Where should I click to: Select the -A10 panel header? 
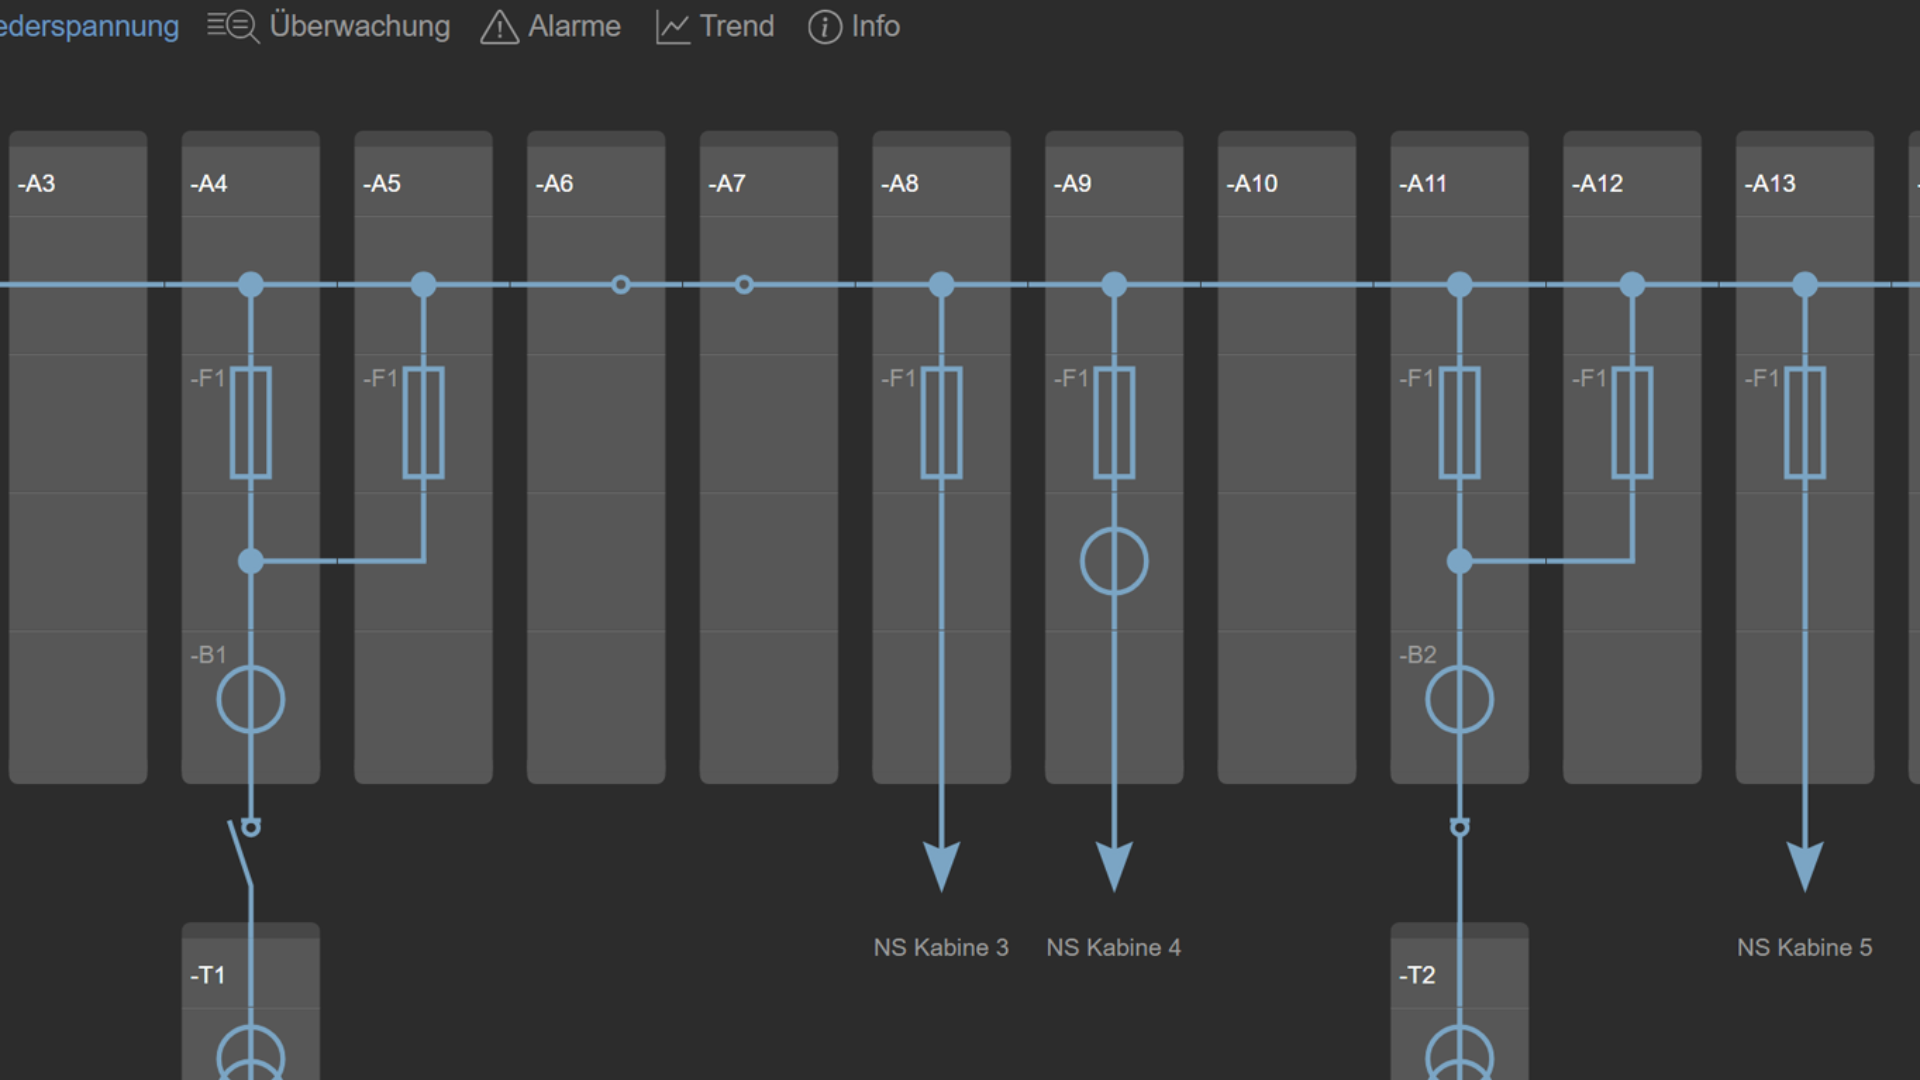pos(1287,183)
